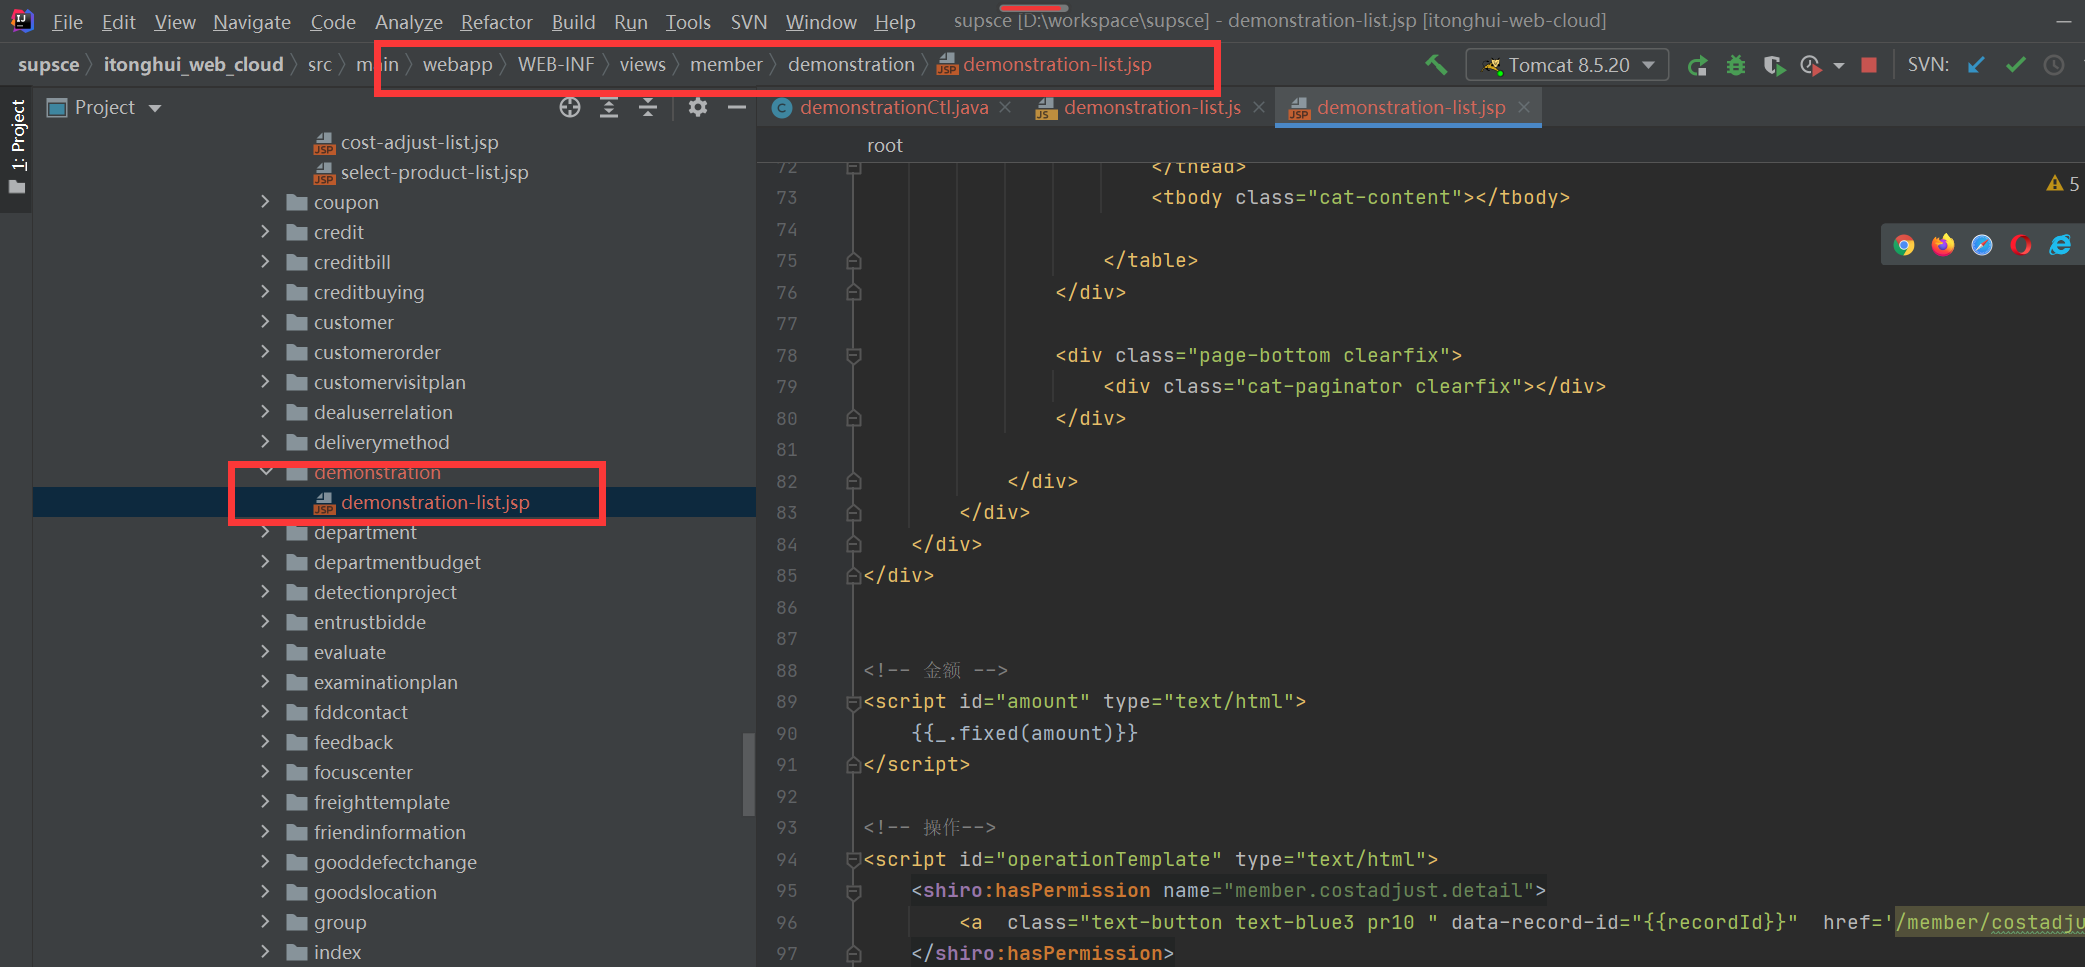Hide the Project tool window with the minus icon
Viewport: 2085px width, 967px height.
click(737, 107)
